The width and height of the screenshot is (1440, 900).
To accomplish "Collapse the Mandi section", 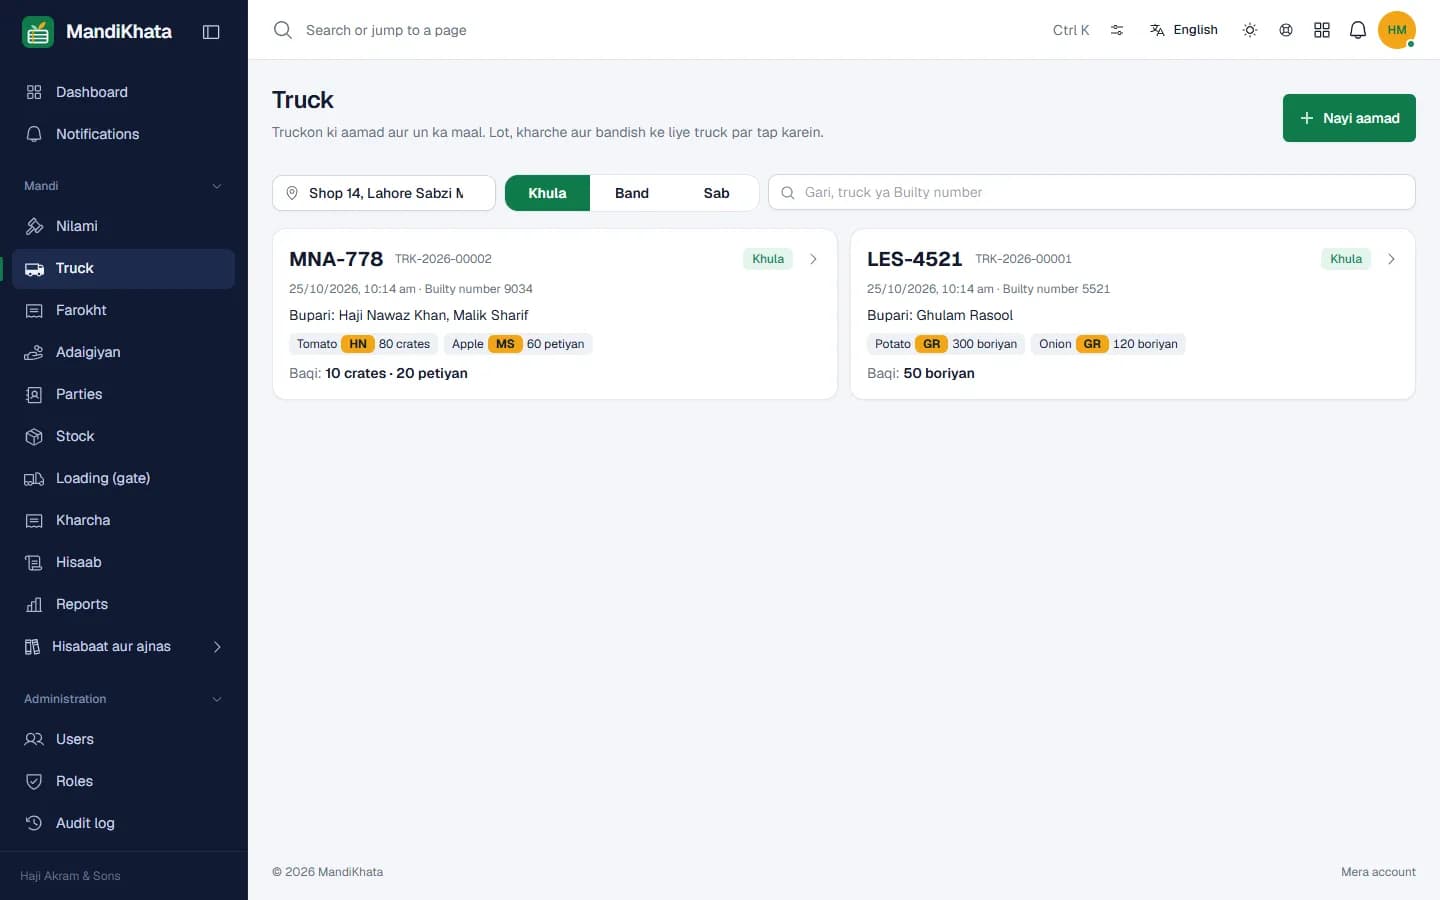I will (217, 186).
